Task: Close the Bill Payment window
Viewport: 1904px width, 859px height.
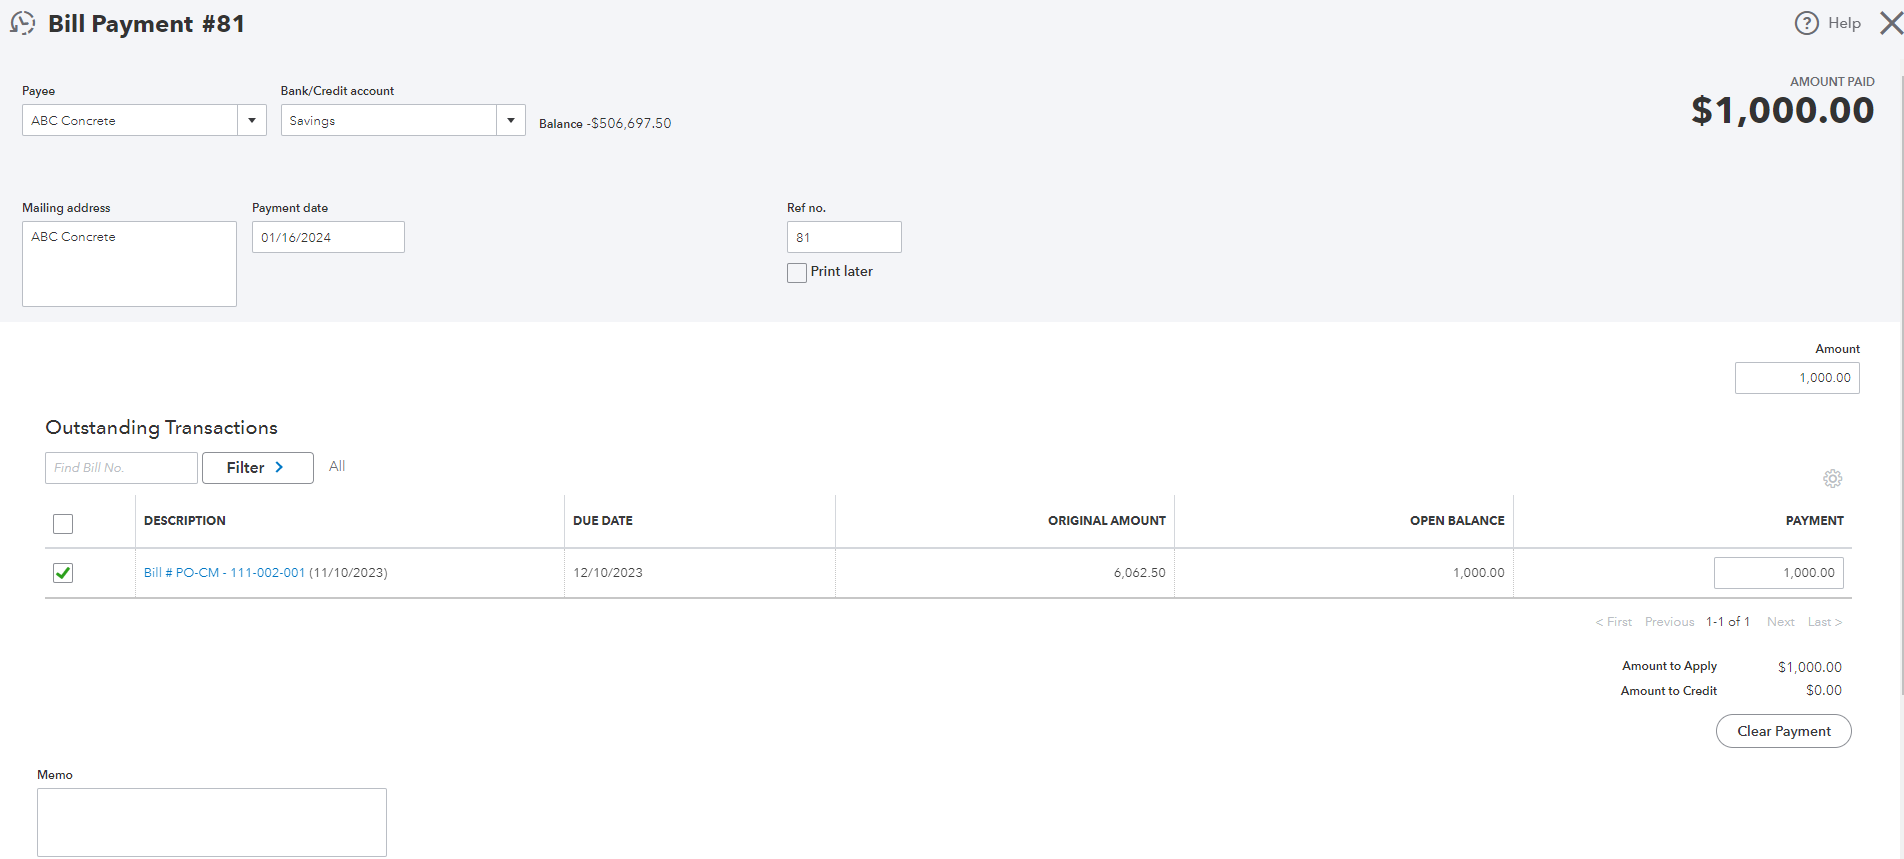Action: pyautogui.click(x=1890, y=23)
